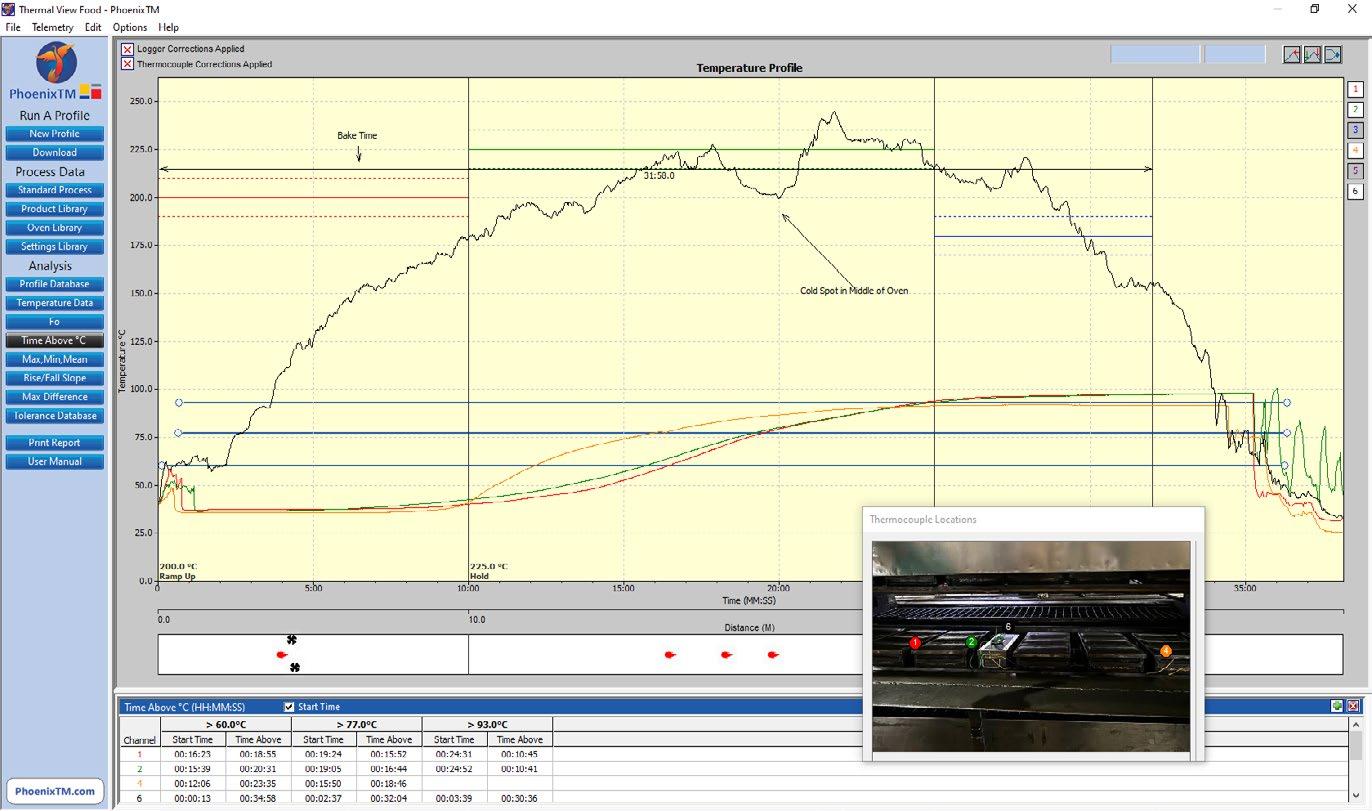Click the middle graph tool icon with green arrow
Viewport: 1372px width, 811px height.
(x=1312, y=55)
